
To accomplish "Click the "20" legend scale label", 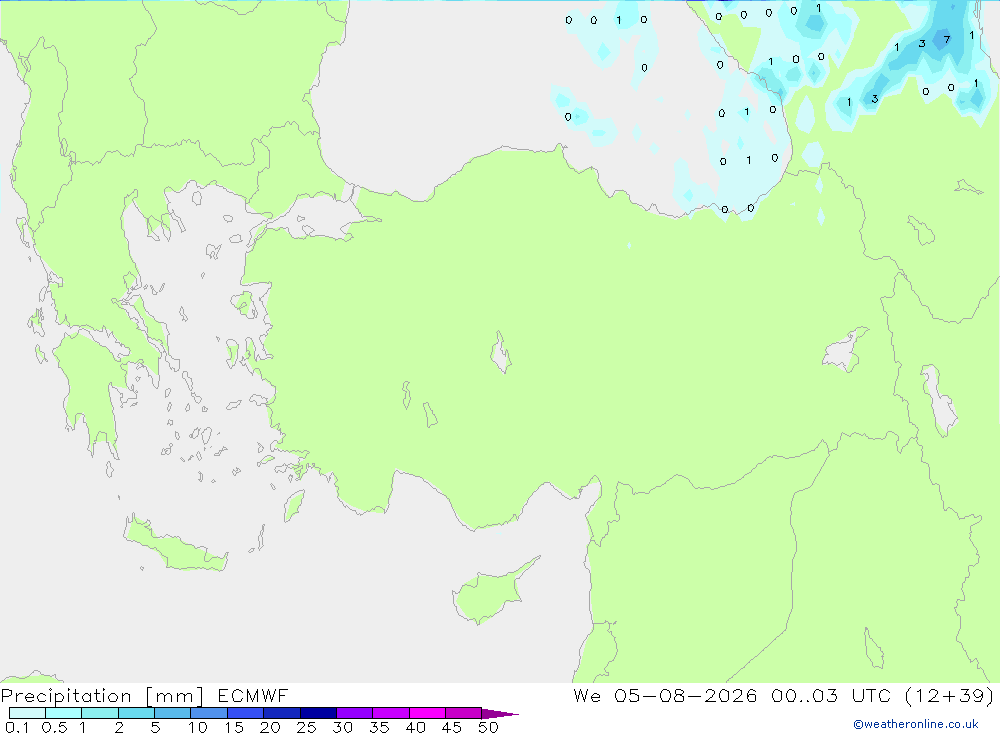I will click(x=270, y=727).
